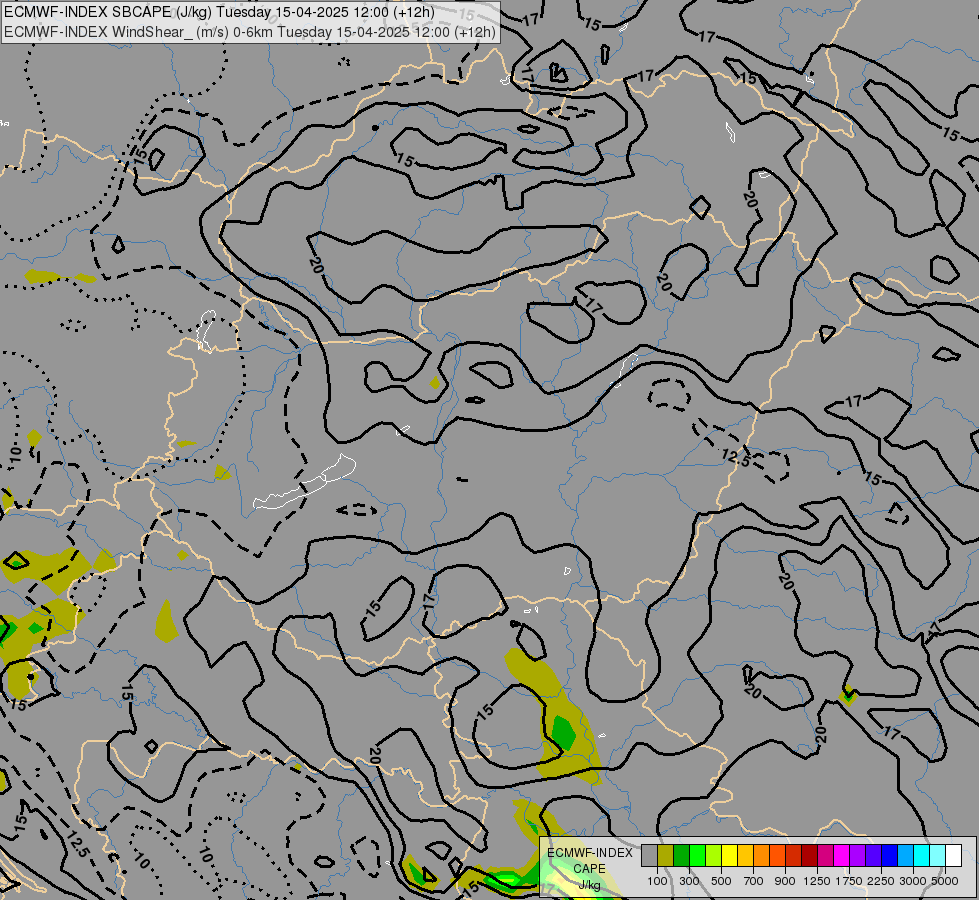979x900 pixels.
Task: Click the 500 legend tick label
Action: pyautogui.click(x=721, y=881)
